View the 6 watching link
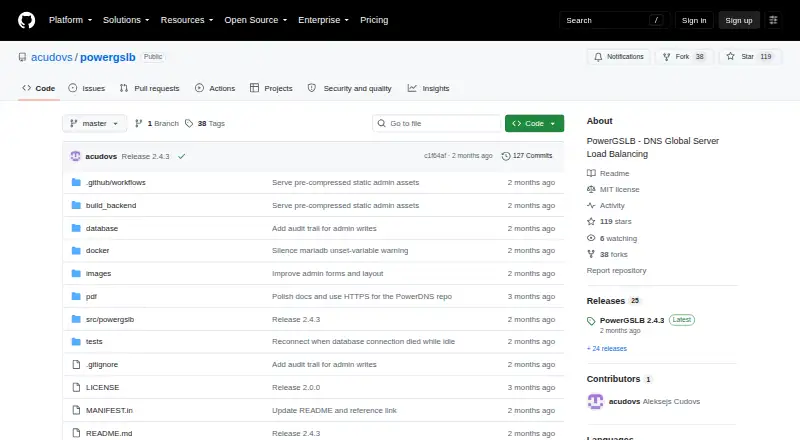Viewport: 800px width, 440px height. (x=612, y=238)
